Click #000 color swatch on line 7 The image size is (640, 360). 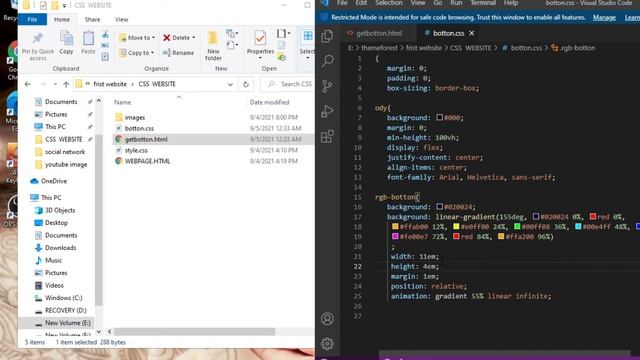pos(439,118)
